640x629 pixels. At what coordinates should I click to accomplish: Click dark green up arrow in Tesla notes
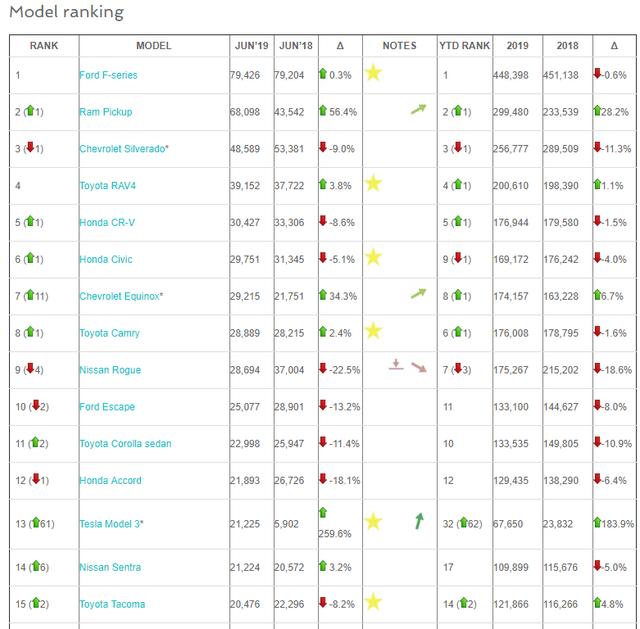419,521
